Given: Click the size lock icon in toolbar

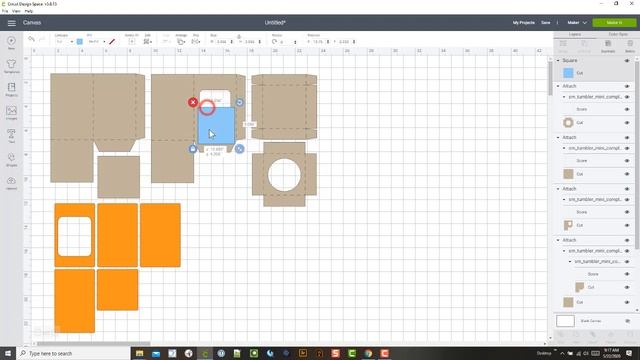Looking at the screenshot, I should pyautogui.click(x=239, y=37).
